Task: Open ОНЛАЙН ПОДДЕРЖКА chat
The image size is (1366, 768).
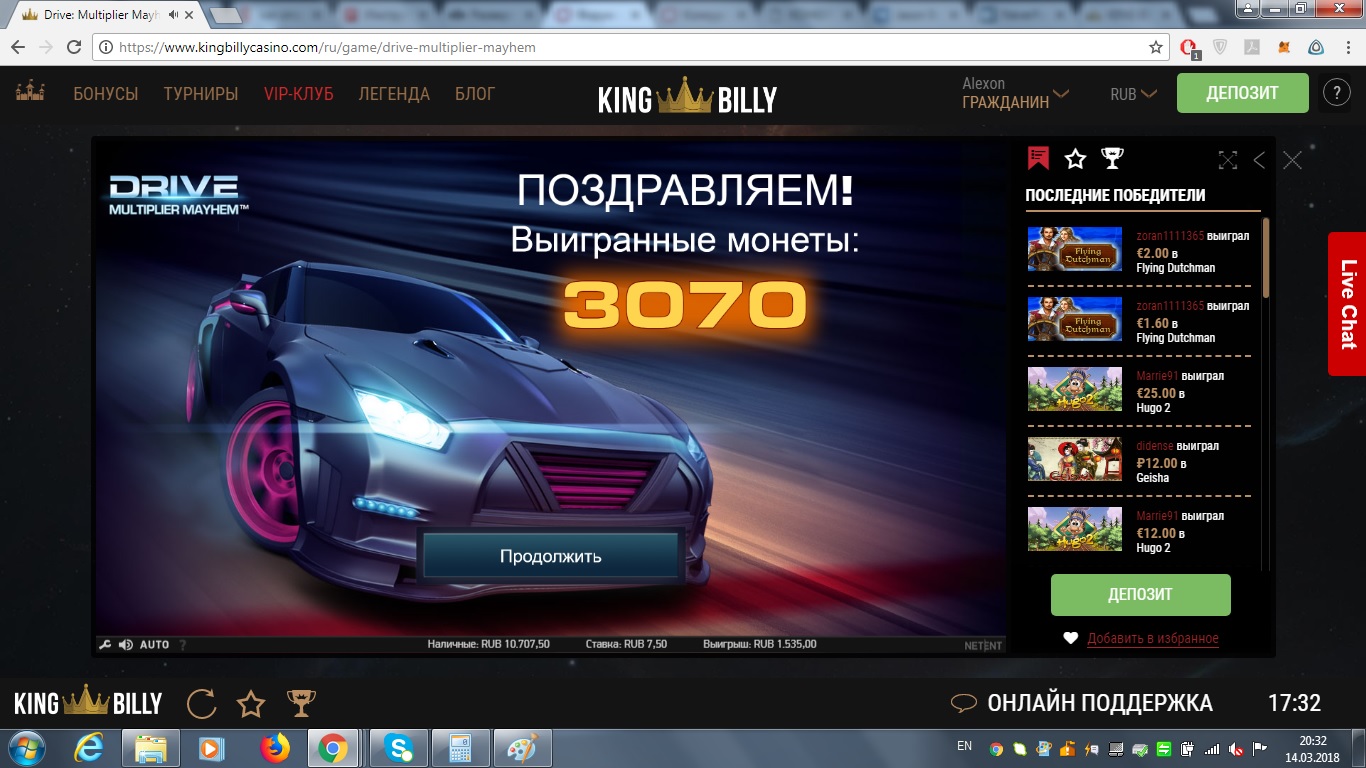Action: [x=1081, y=703]
